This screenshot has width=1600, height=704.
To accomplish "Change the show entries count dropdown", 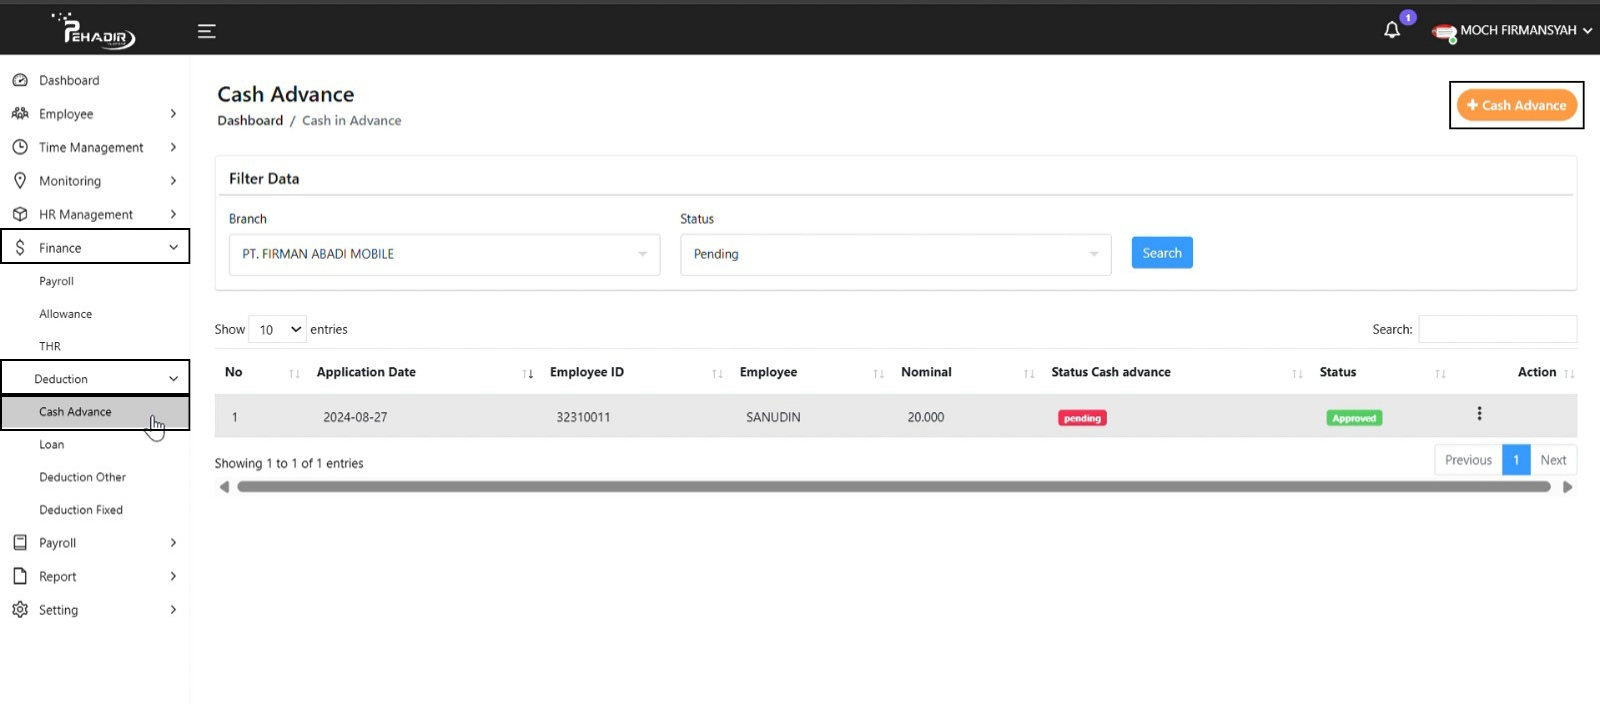I will pyautogui.click(x=278, y=329).
